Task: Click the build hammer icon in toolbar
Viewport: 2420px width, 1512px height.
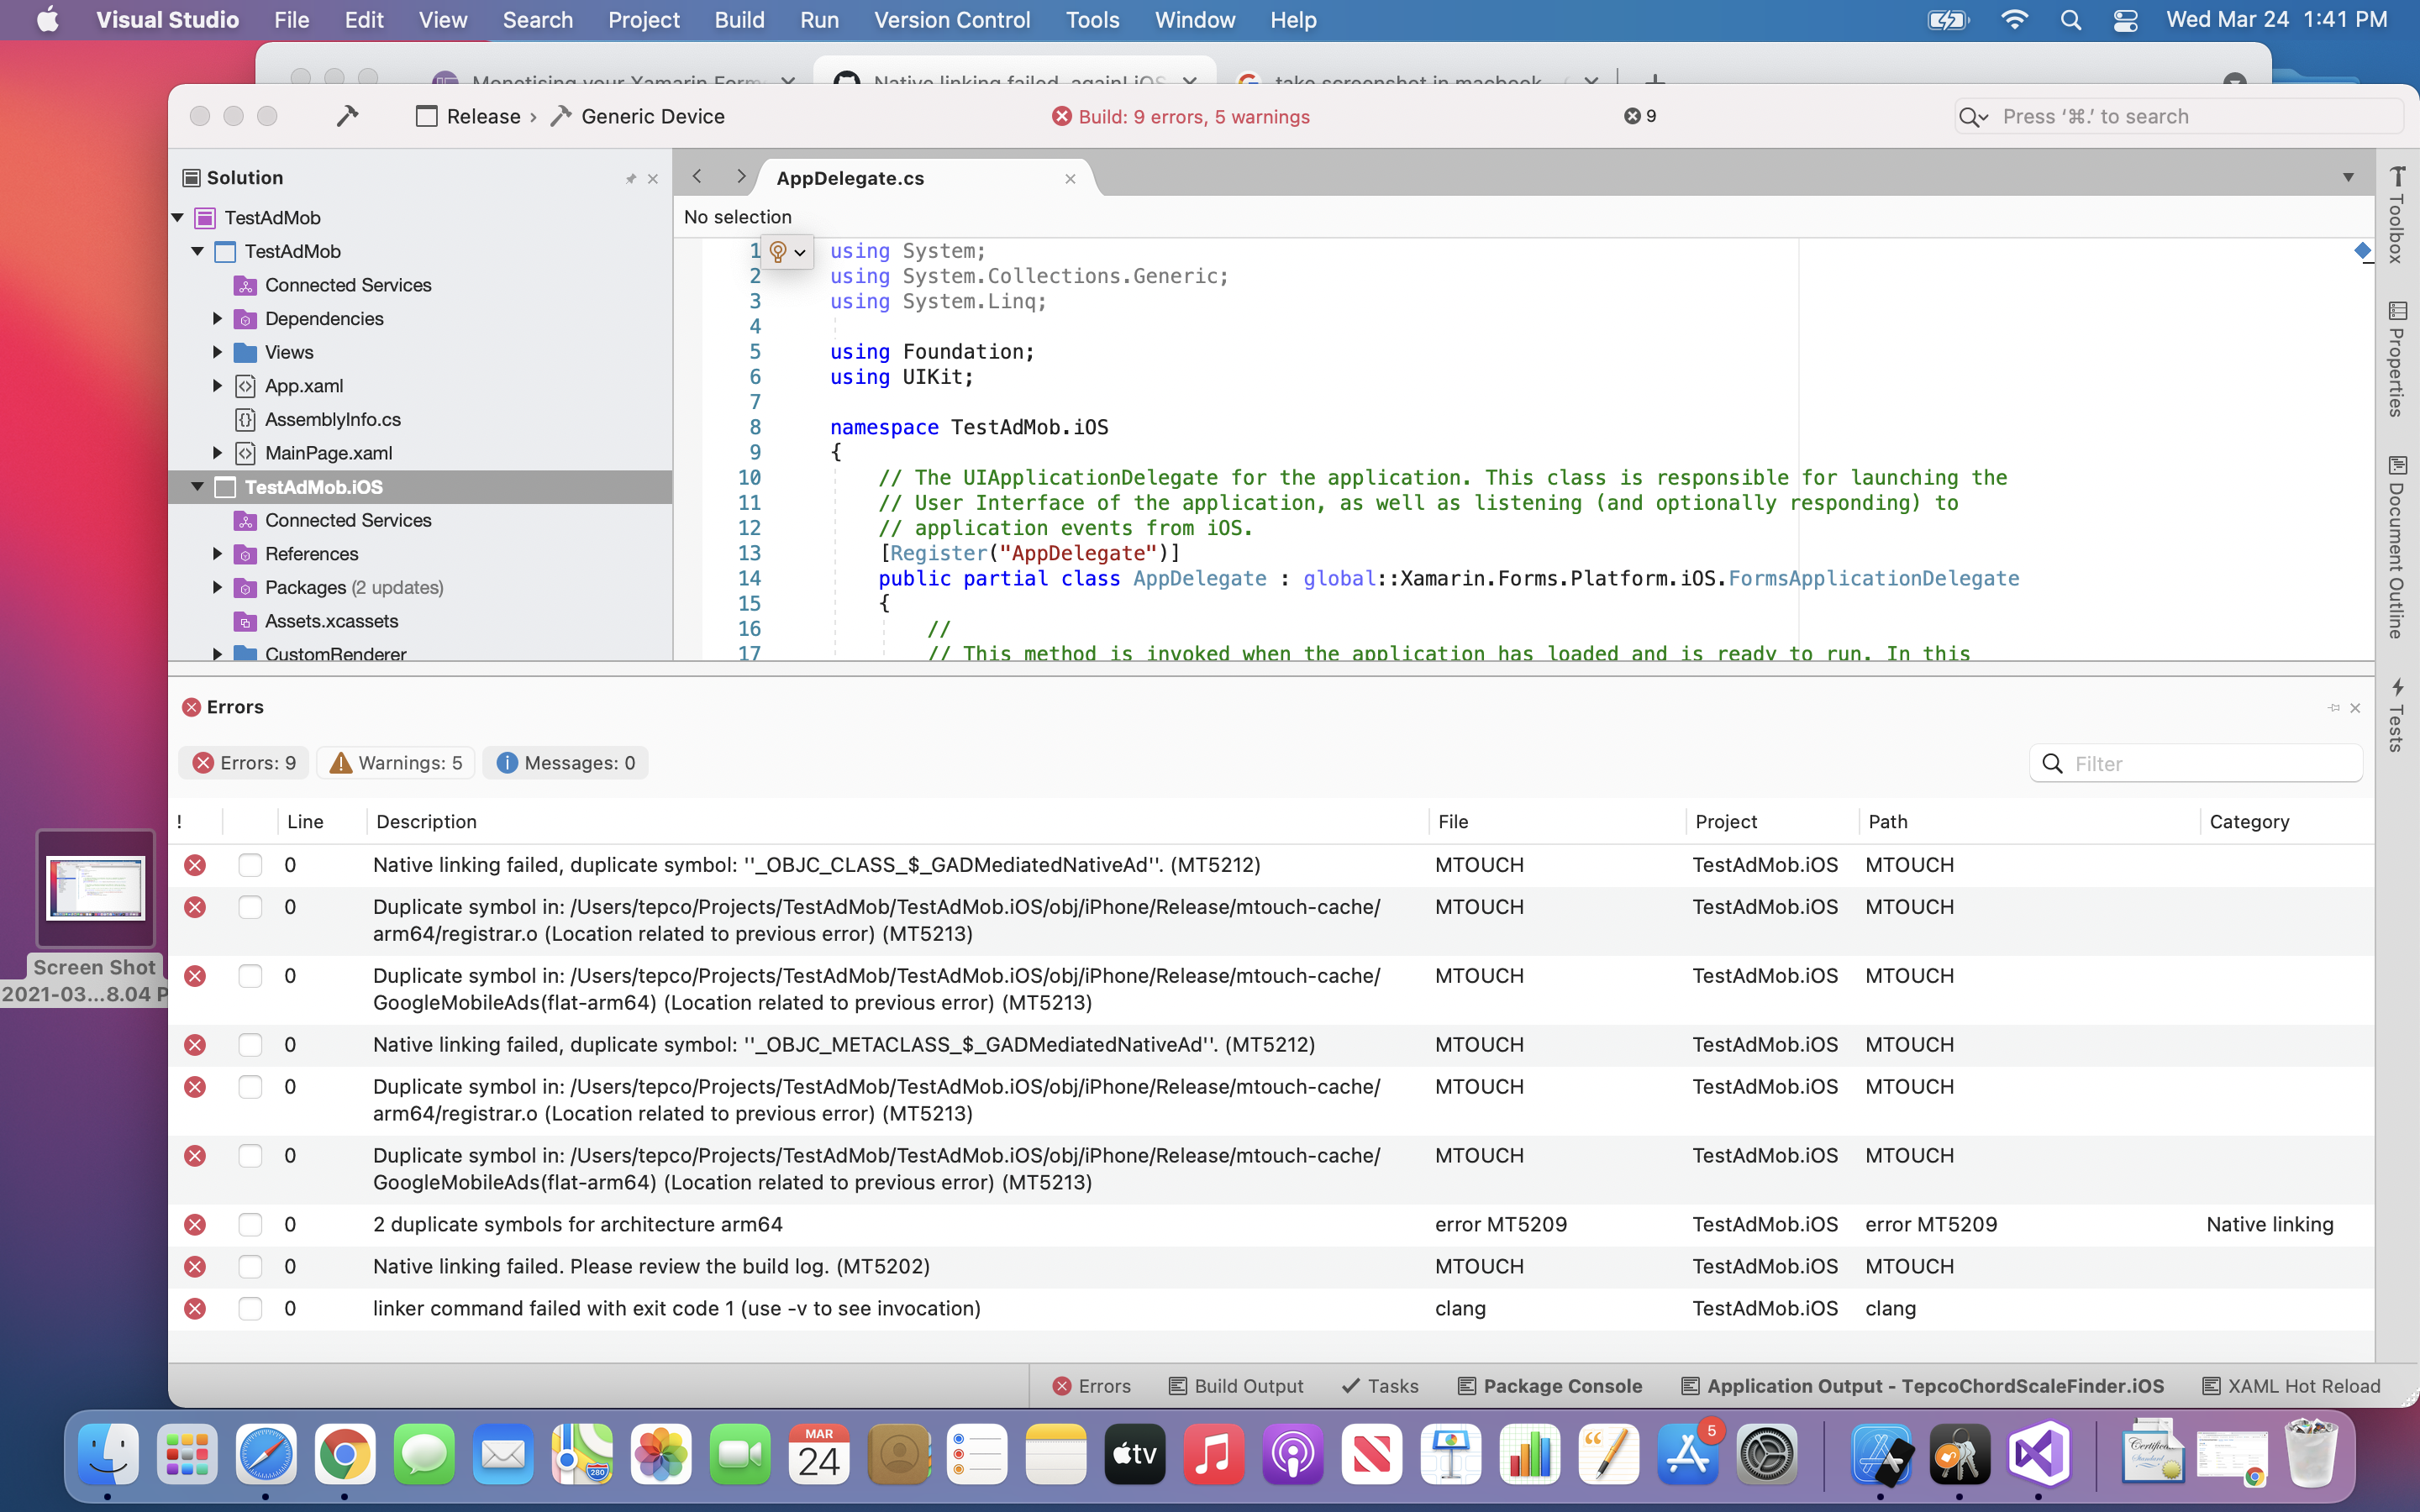Action: click(x=347, y=116)
